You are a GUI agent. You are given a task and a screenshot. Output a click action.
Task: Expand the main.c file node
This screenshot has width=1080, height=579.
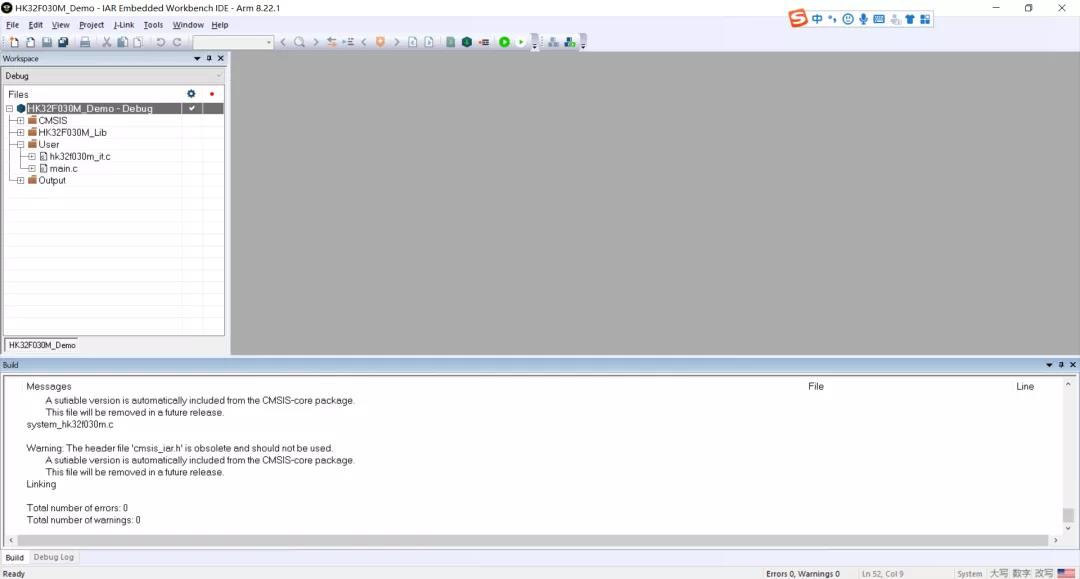(x=32, y=169)
